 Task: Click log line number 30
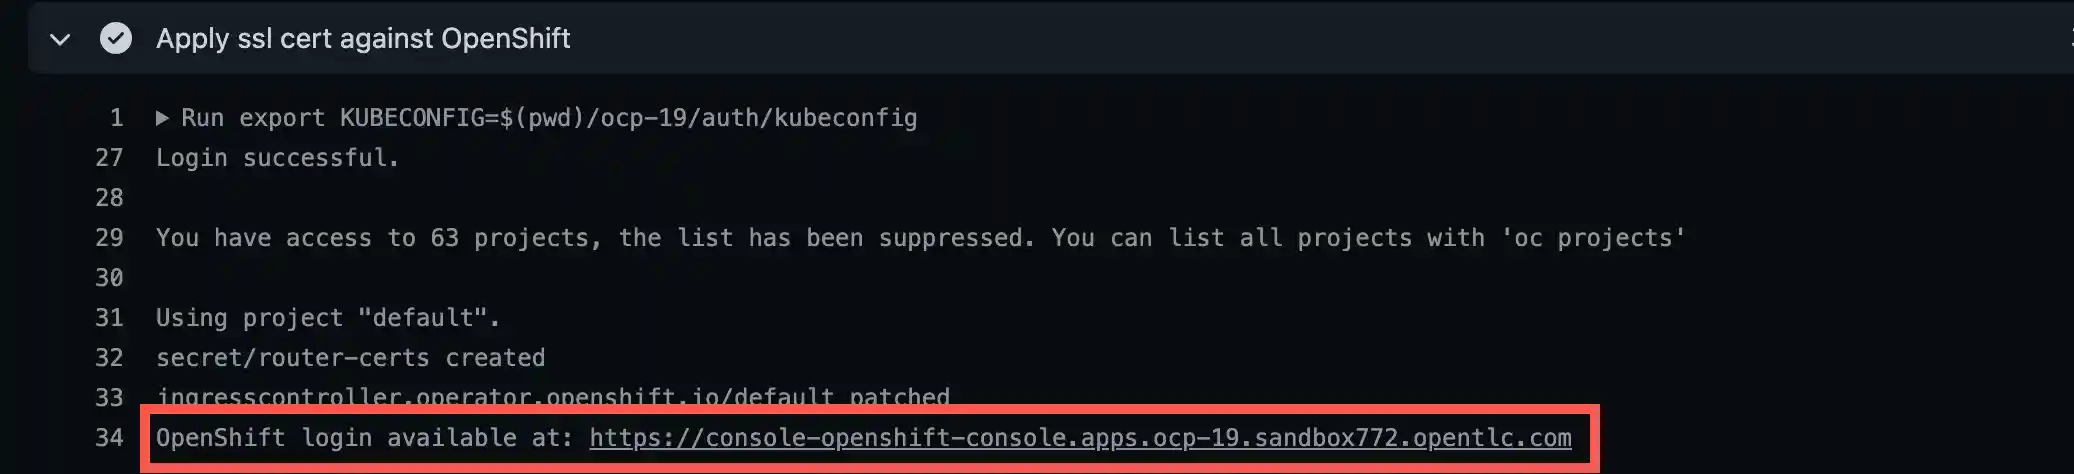tap(109, 278)
